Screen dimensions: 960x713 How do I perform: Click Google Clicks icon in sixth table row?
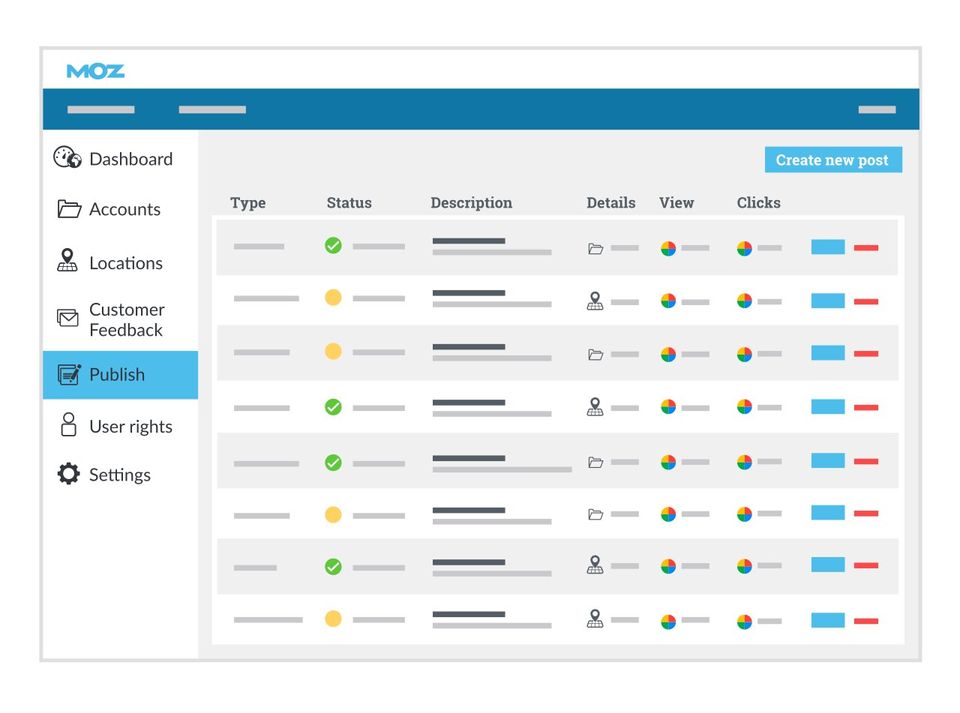pyautogui.click(x=744, y=514)
